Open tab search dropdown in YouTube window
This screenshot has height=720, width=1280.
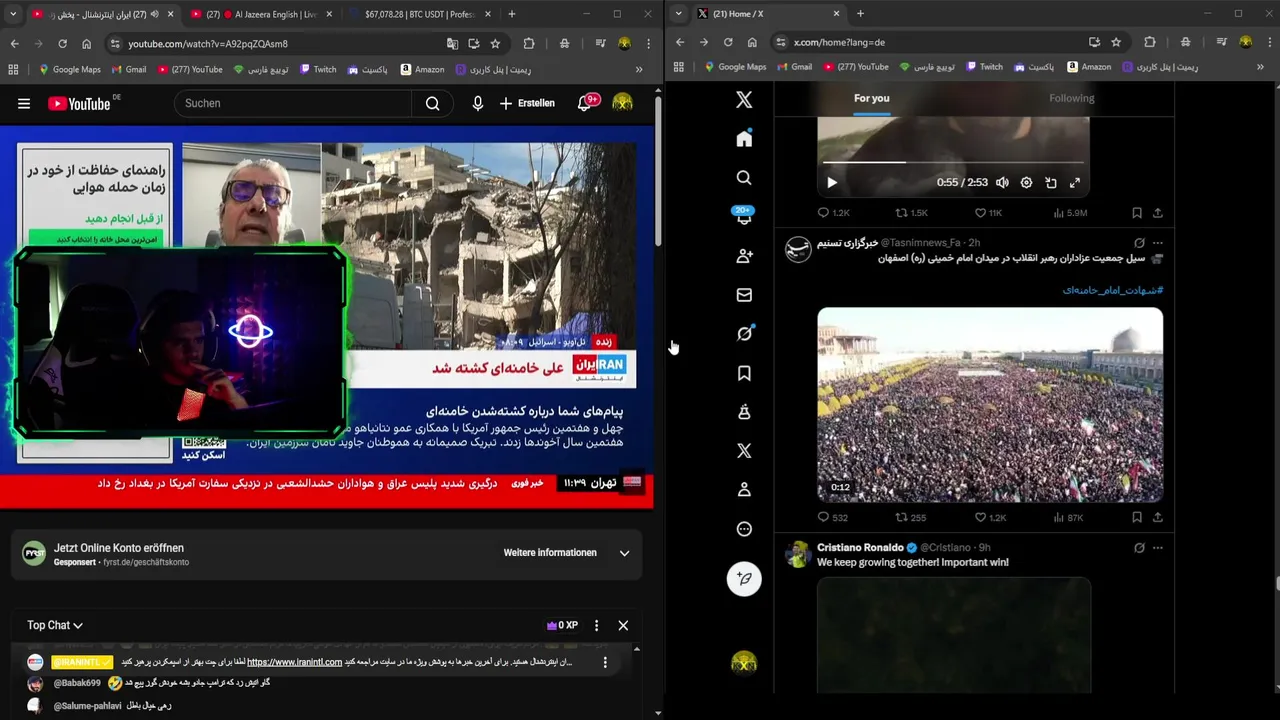tap(12, 14)
